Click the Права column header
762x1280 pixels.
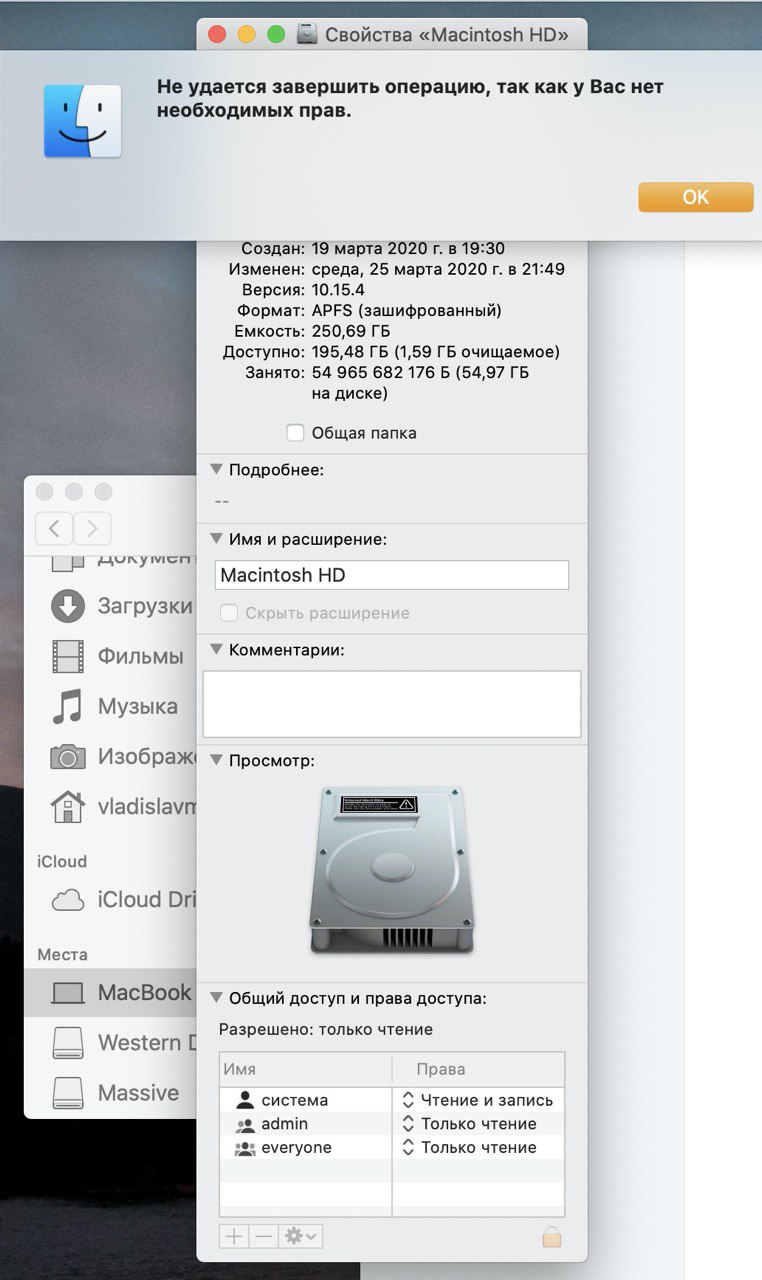click(x=478, y=1069)
